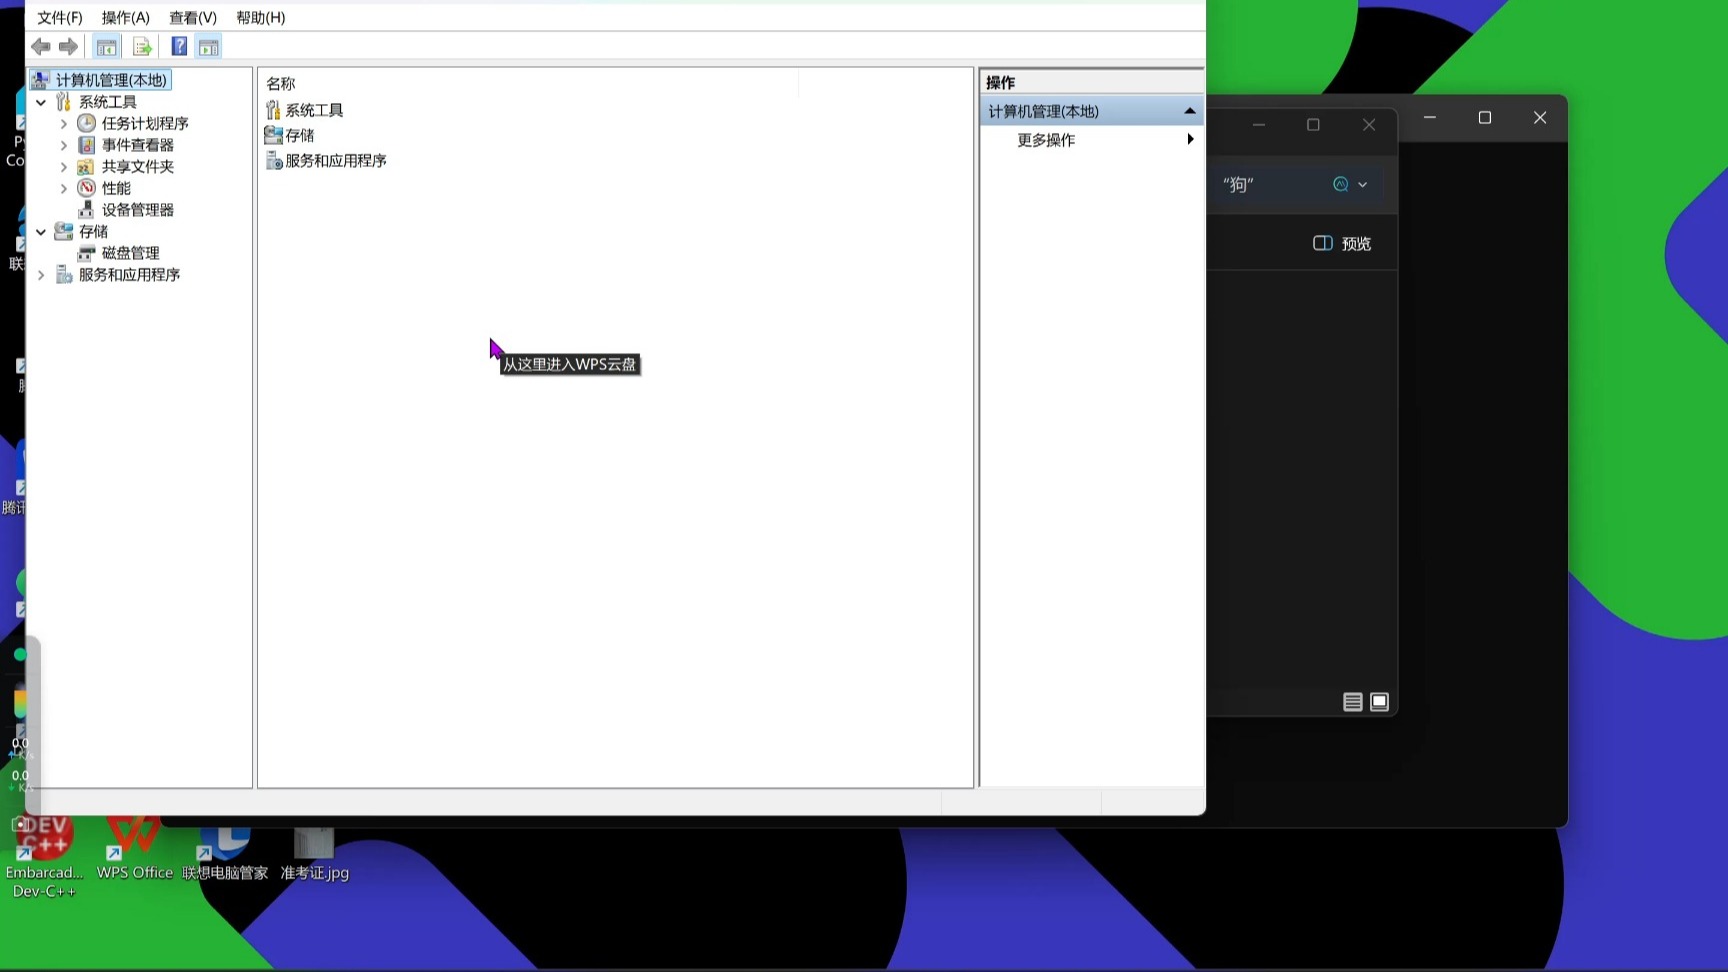
Task: Expand the 性能 node
Action: 64,188
